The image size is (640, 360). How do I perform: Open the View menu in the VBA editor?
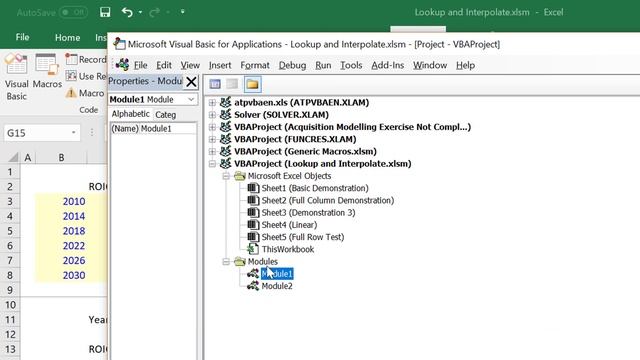point(190,65)
